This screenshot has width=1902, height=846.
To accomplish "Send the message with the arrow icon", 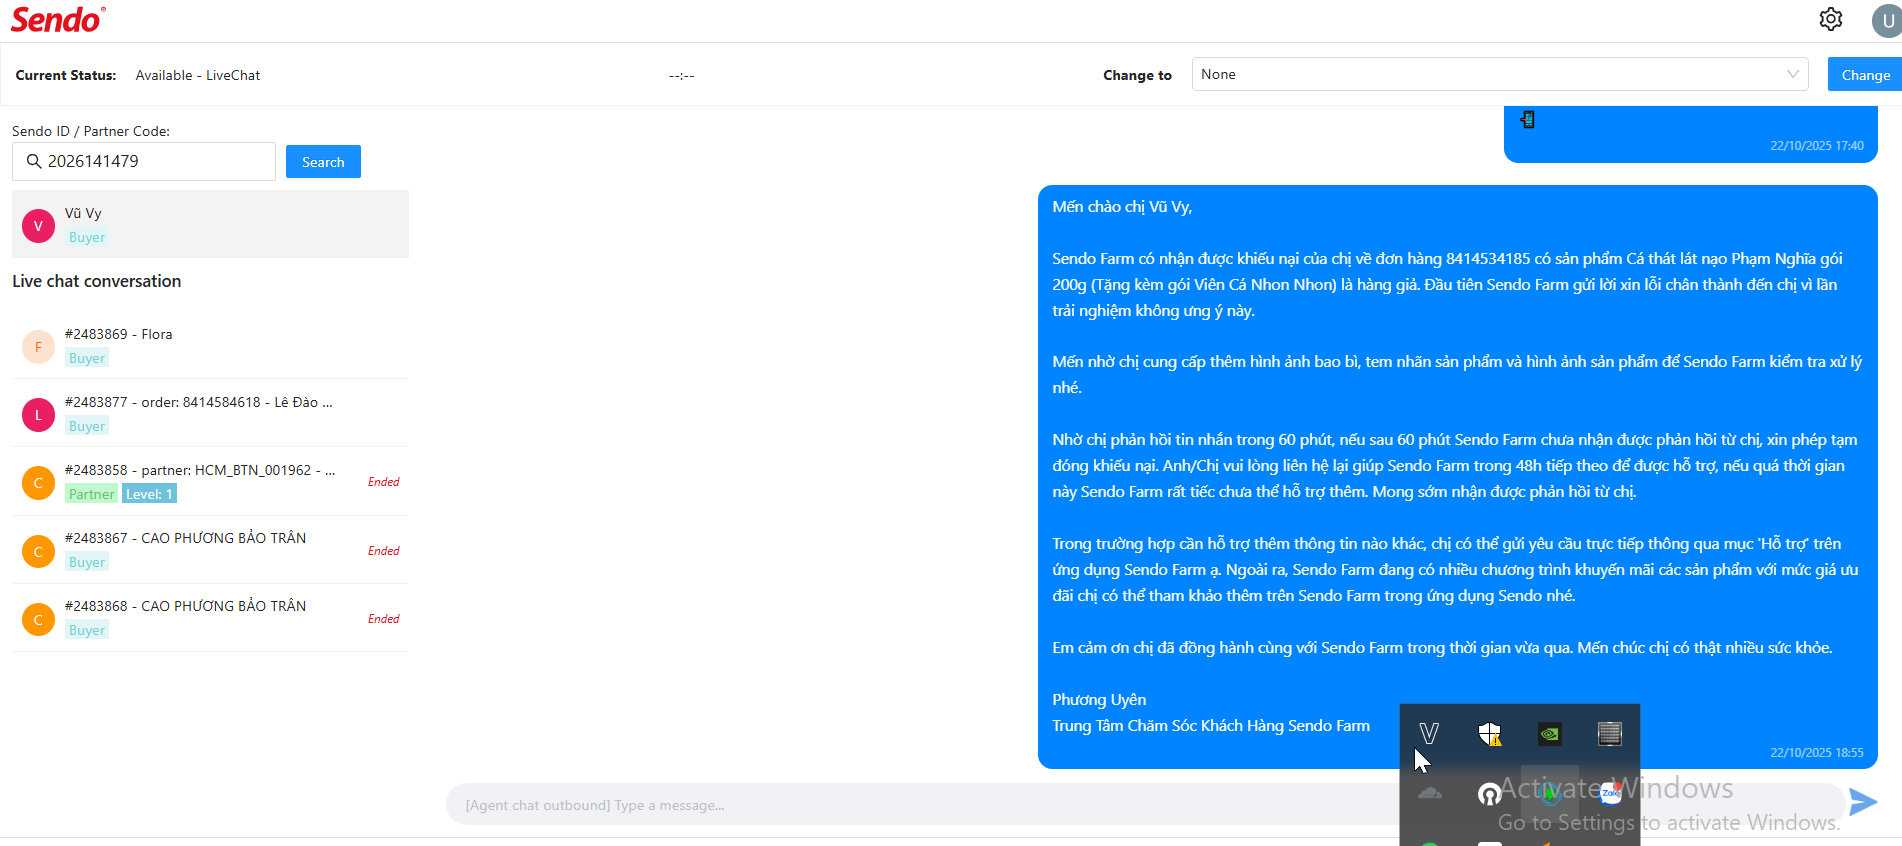I will point(1863,802).
